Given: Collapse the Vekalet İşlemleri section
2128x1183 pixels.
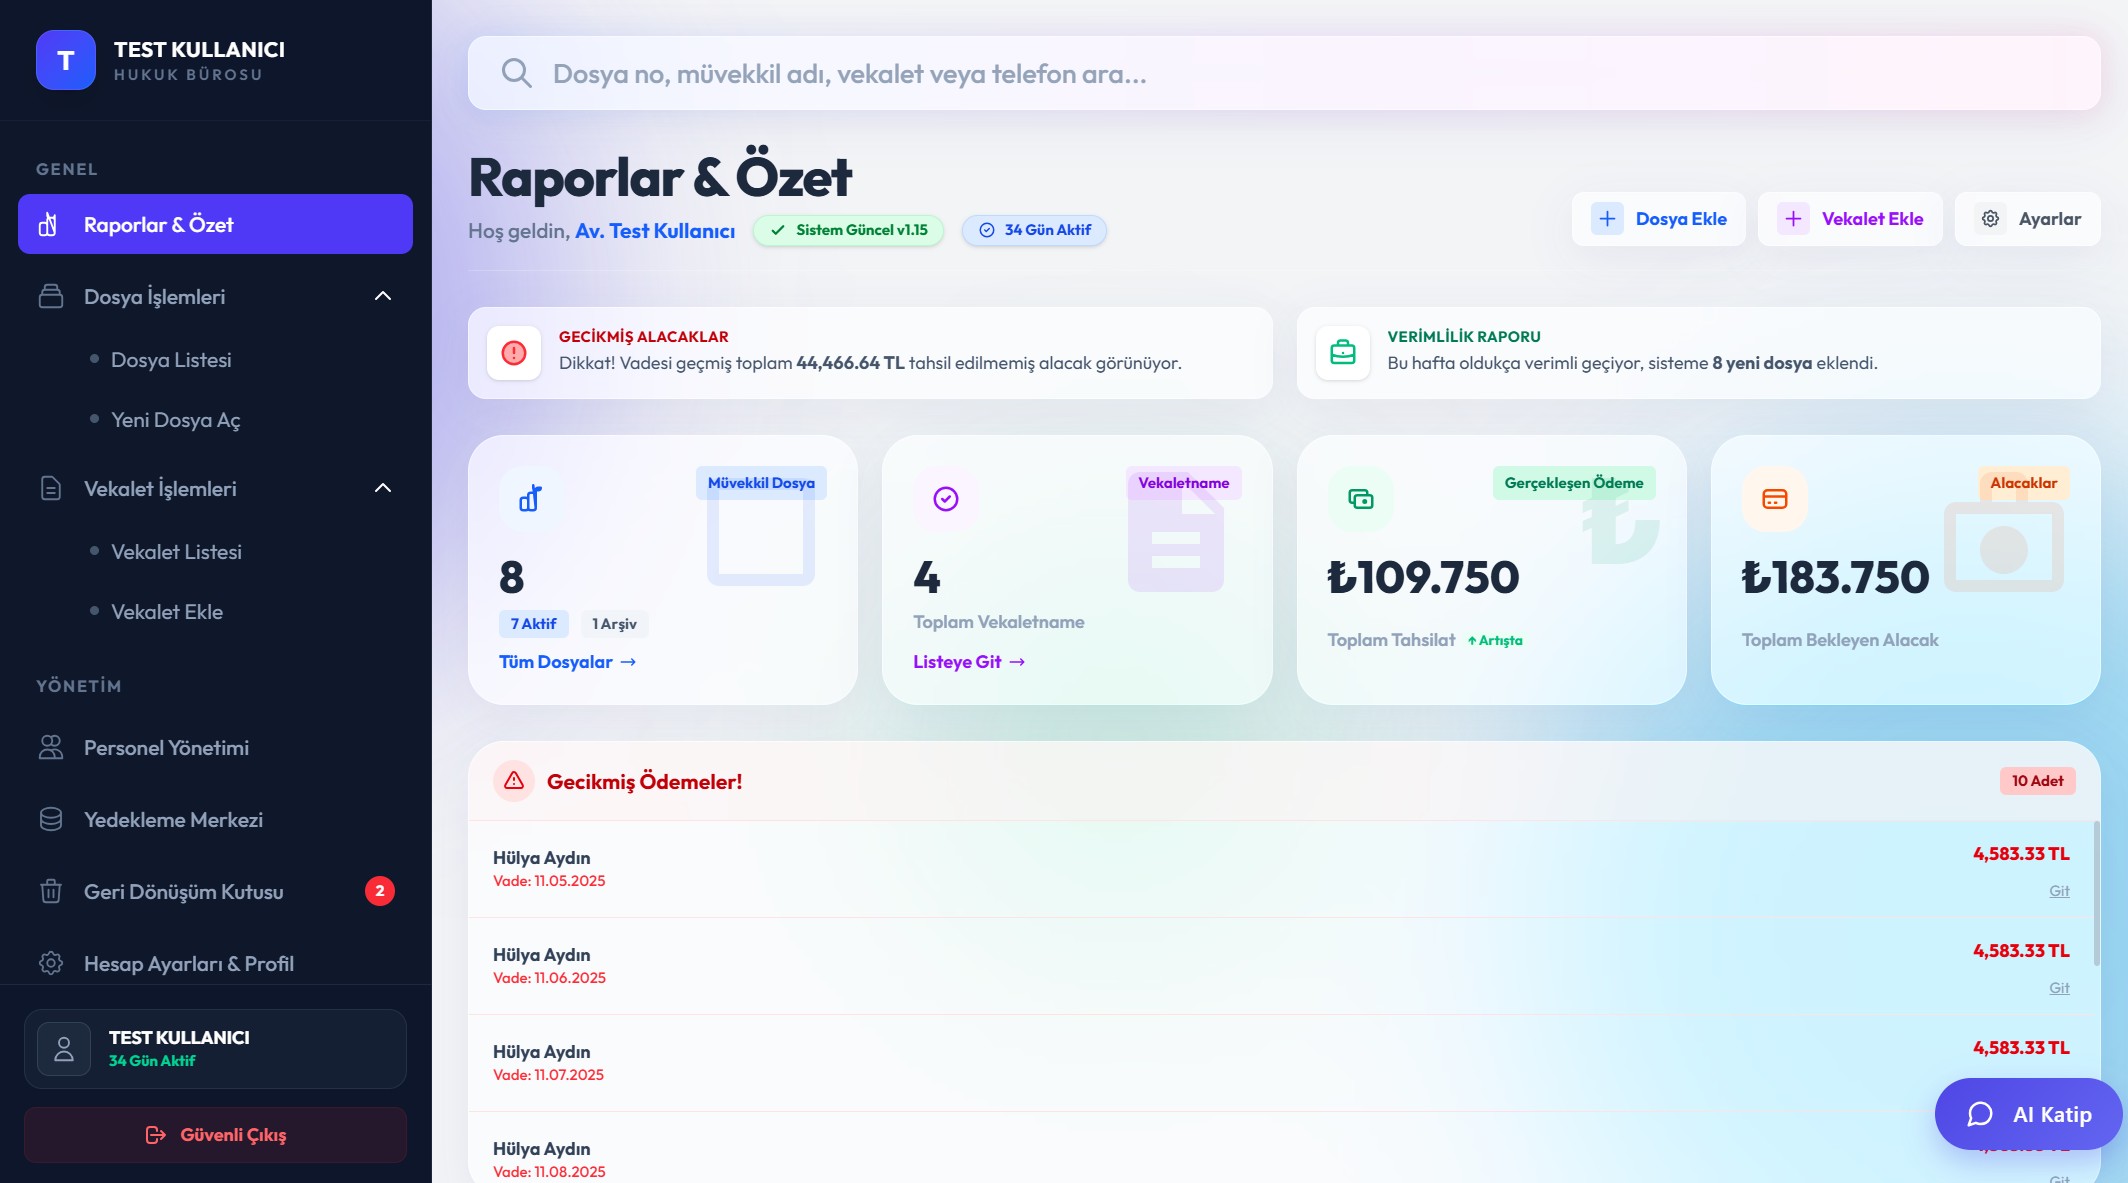Looking at the screenshot, I should [382, 488].
